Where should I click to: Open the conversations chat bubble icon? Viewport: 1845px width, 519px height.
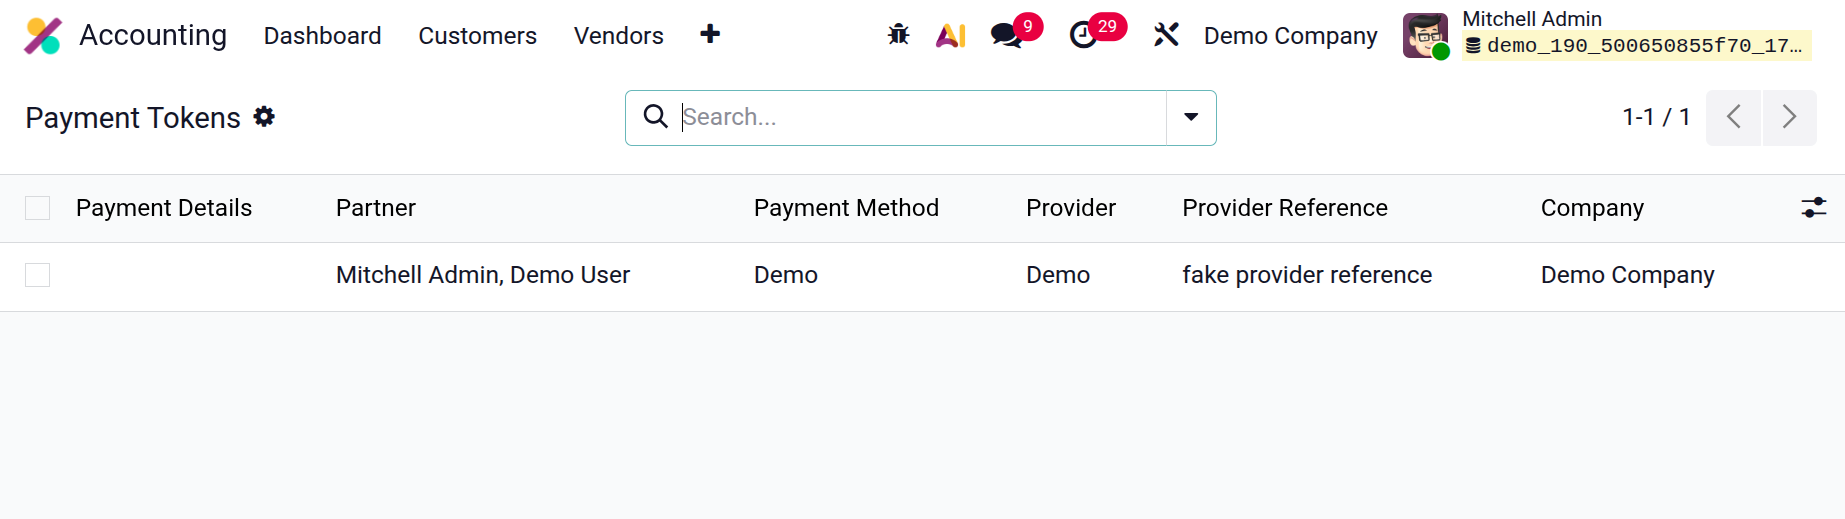click(1006, 35)
